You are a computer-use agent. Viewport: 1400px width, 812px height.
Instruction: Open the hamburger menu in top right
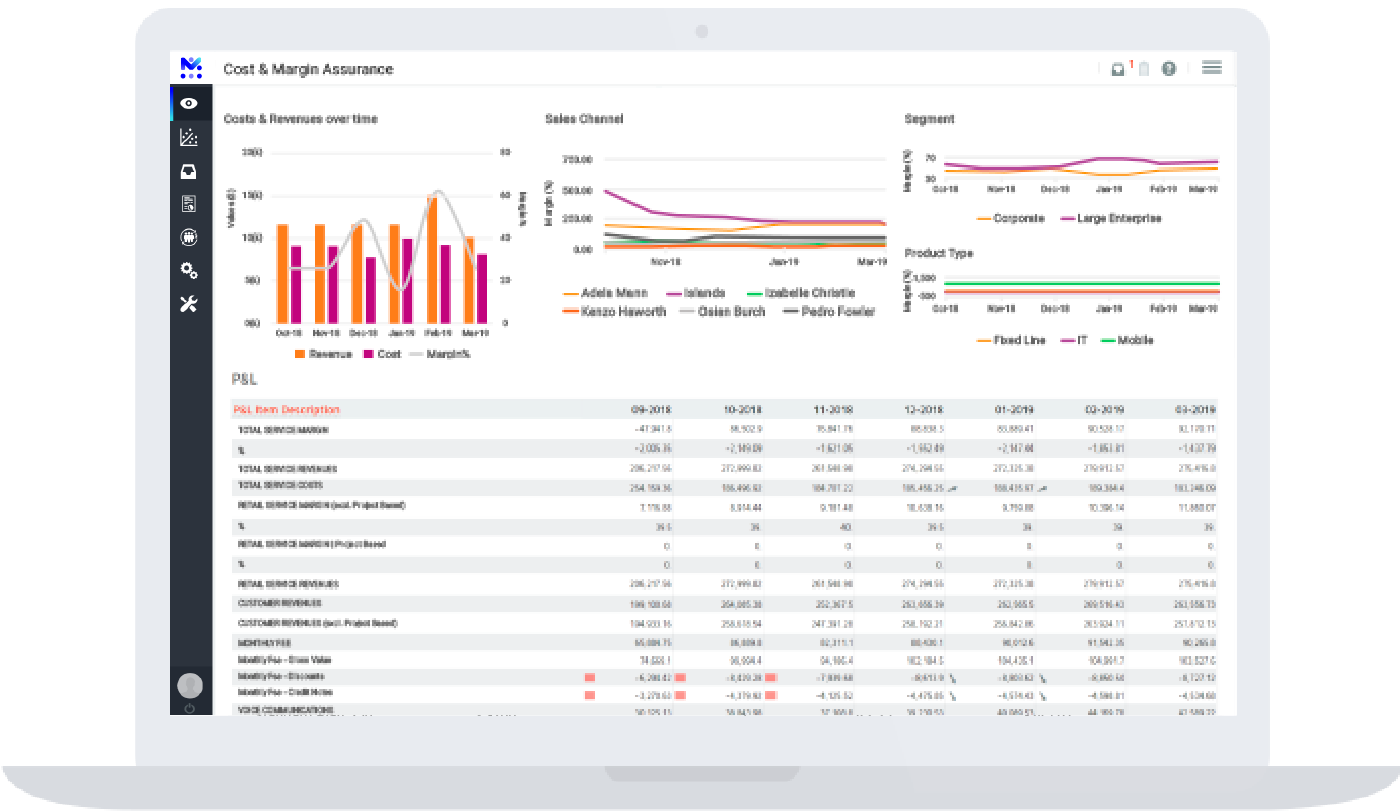(x=1211, y=67)
